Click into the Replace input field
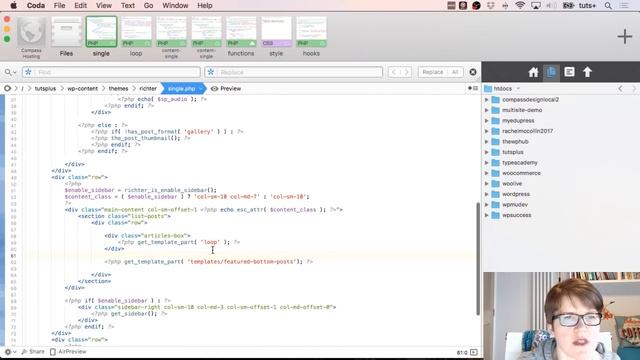This screenshot has width=640, height=360. point(294,72)
